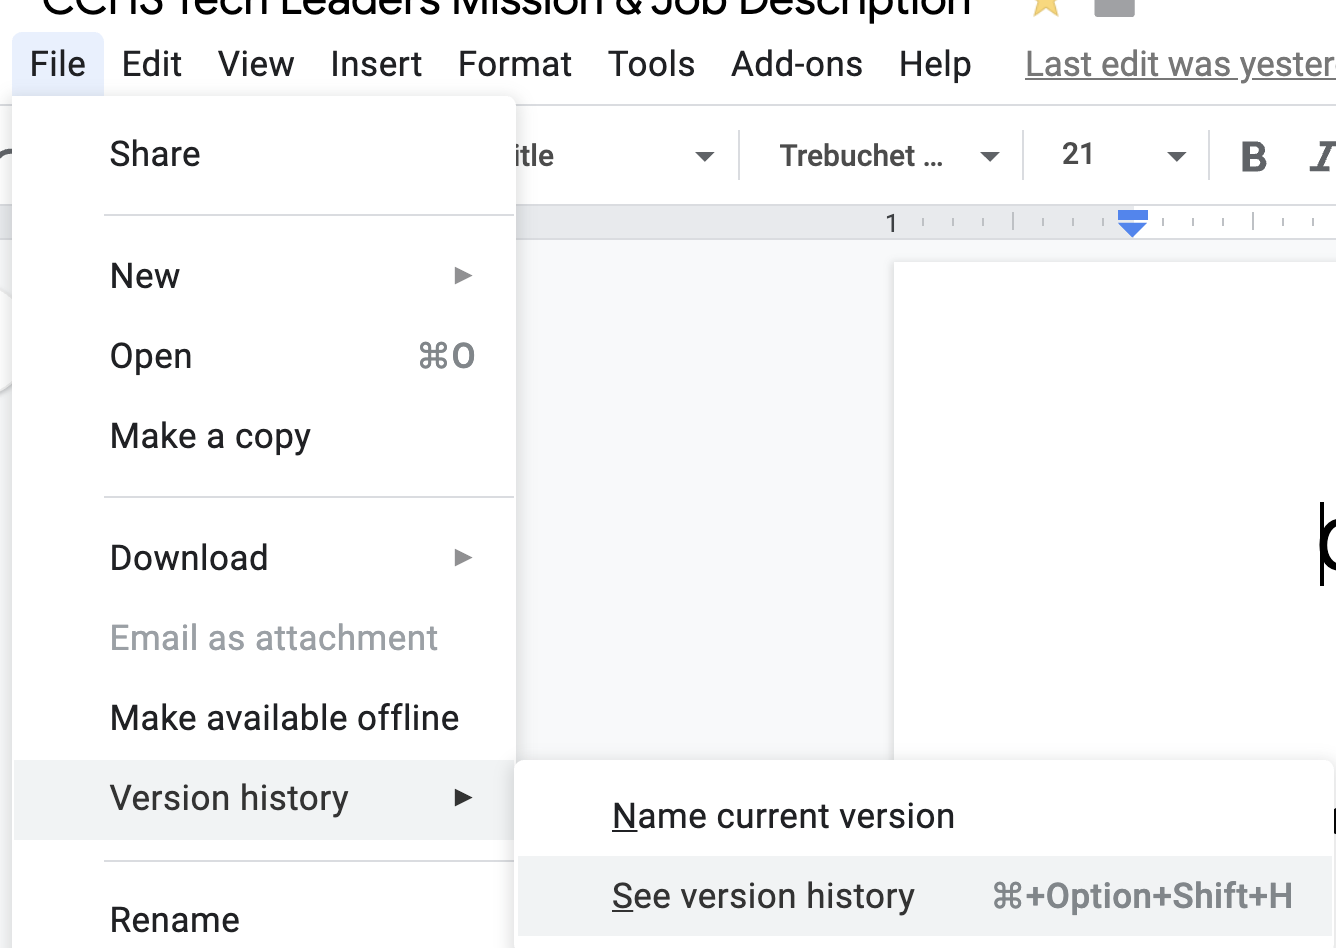Screen dimensions: 1336x948
Task: Open the Add-ons menu
Action: (x=796, y=65)
